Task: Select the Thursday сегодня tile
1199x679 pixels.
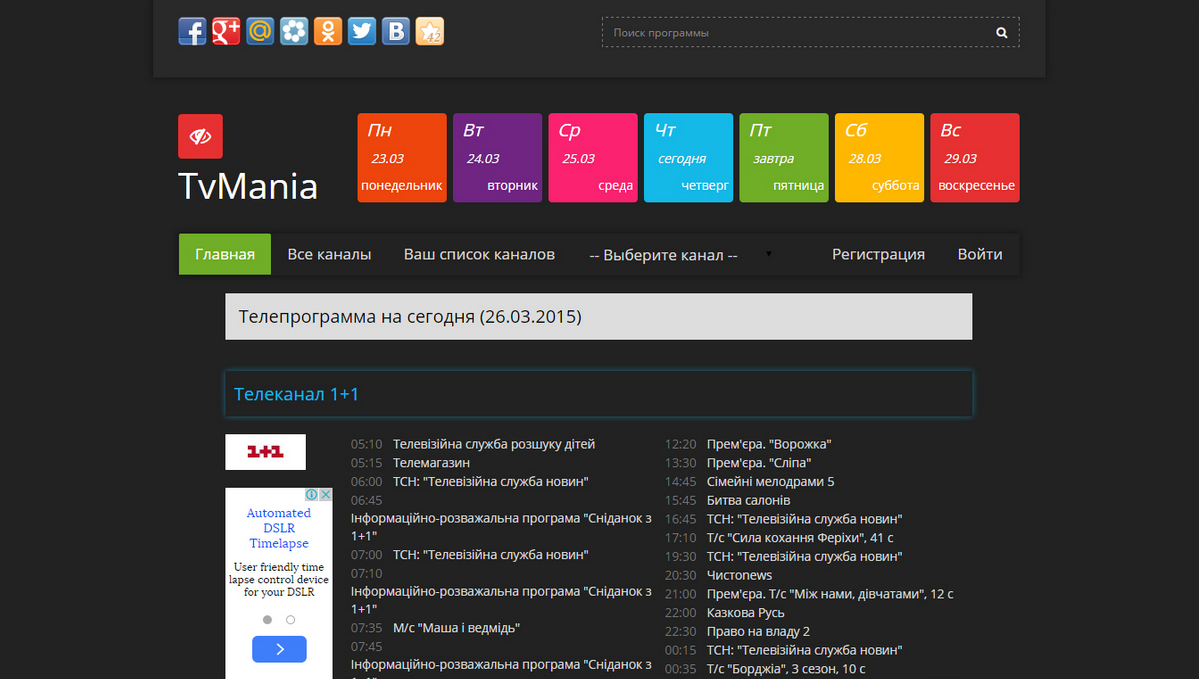Action: point(688,158)
